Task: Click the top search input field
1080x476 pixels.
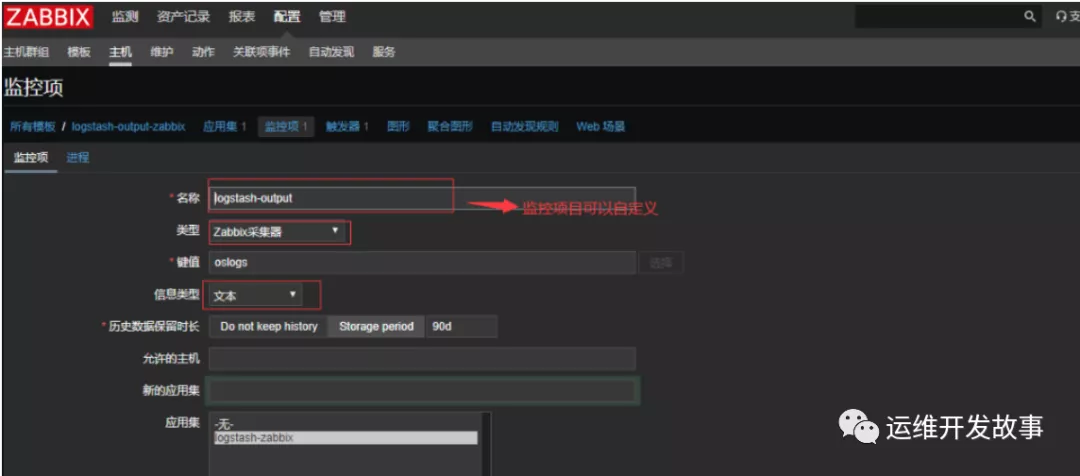Action: click(938, 17)
